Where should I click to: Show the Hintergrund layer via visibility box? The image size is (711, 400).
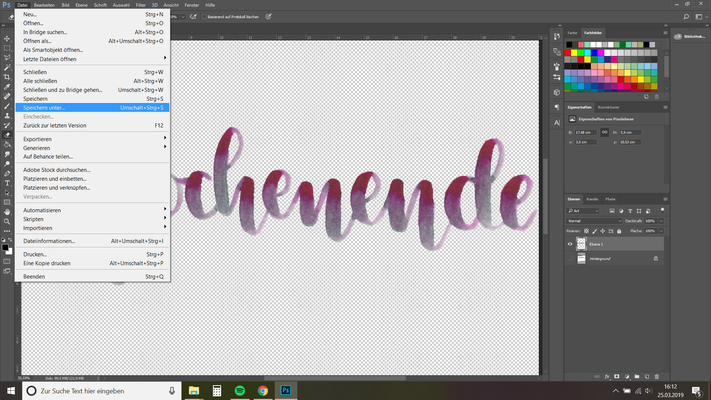(x=570, y=258)
